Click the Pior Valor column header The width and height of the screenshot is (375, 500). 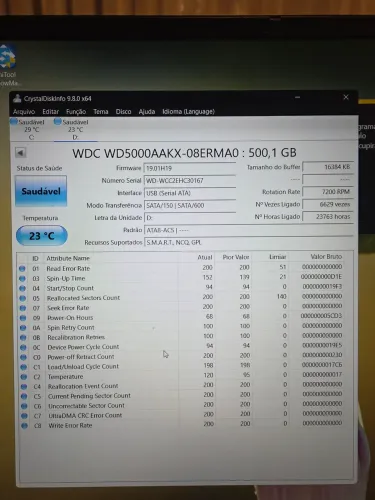tap(236, 257)
